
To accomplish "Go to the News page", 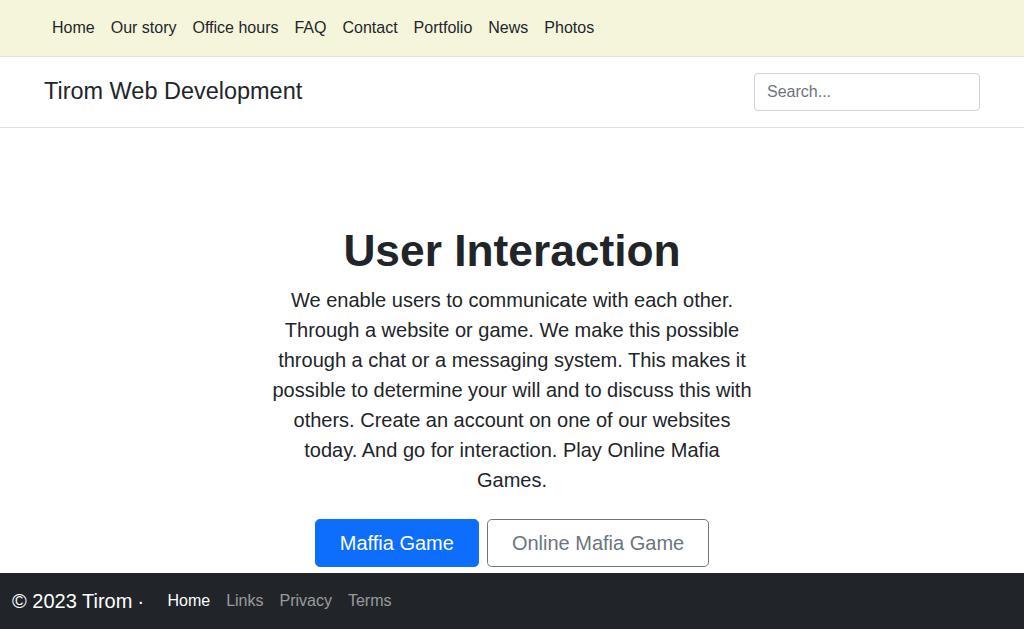I will [x=508, y=28].
